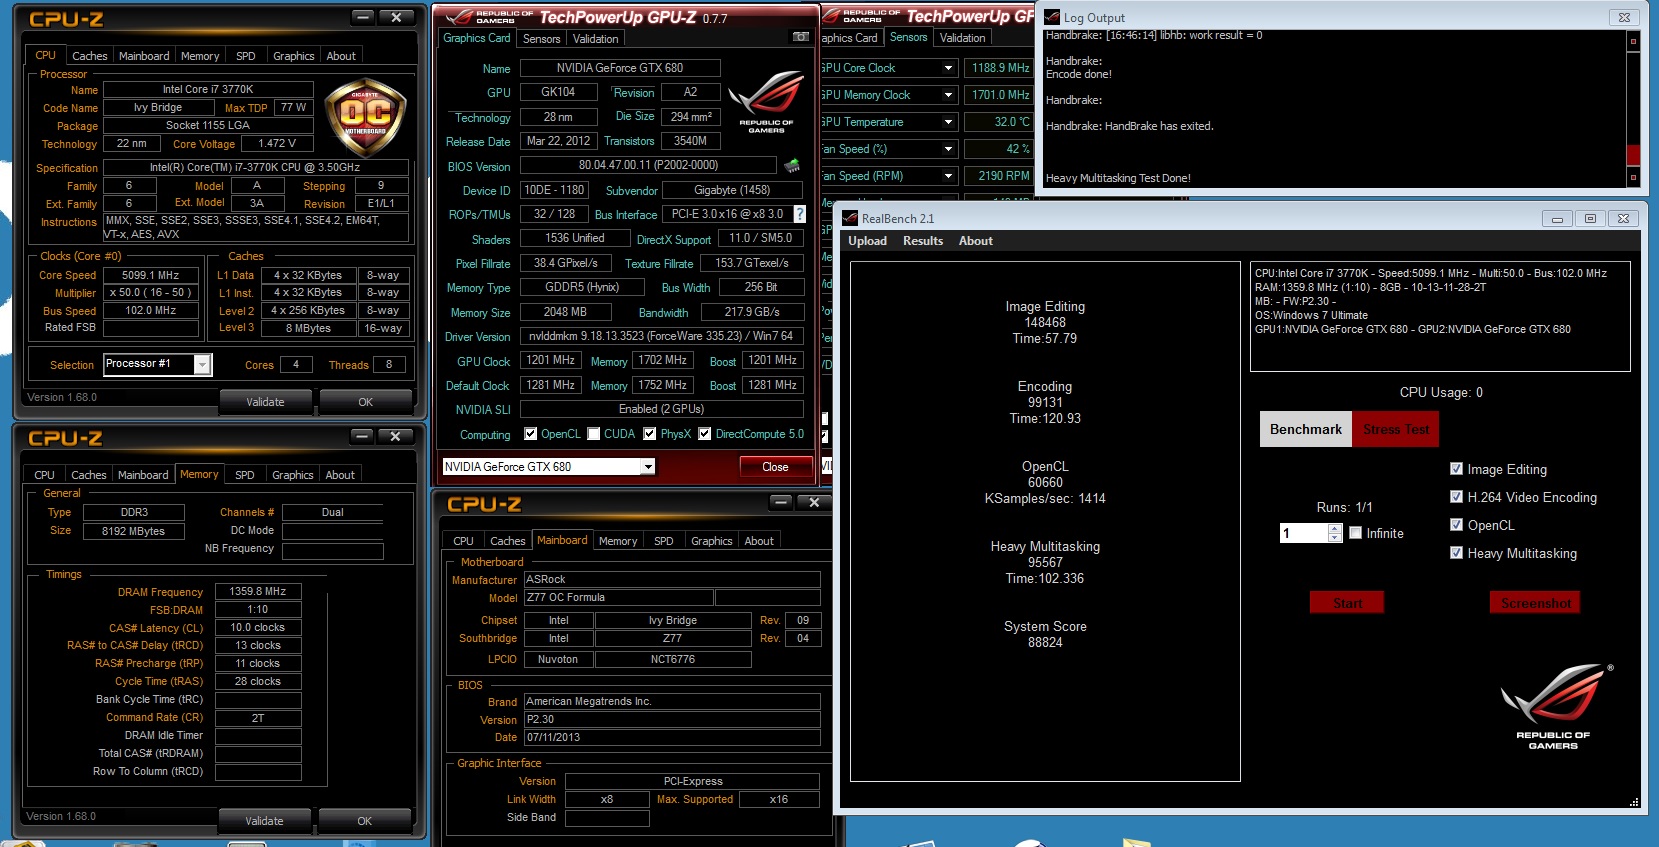The height and width of the screenshot is (847, 1659).
Task: Open the About menu in RealBench
Action: tap(976, 241)
